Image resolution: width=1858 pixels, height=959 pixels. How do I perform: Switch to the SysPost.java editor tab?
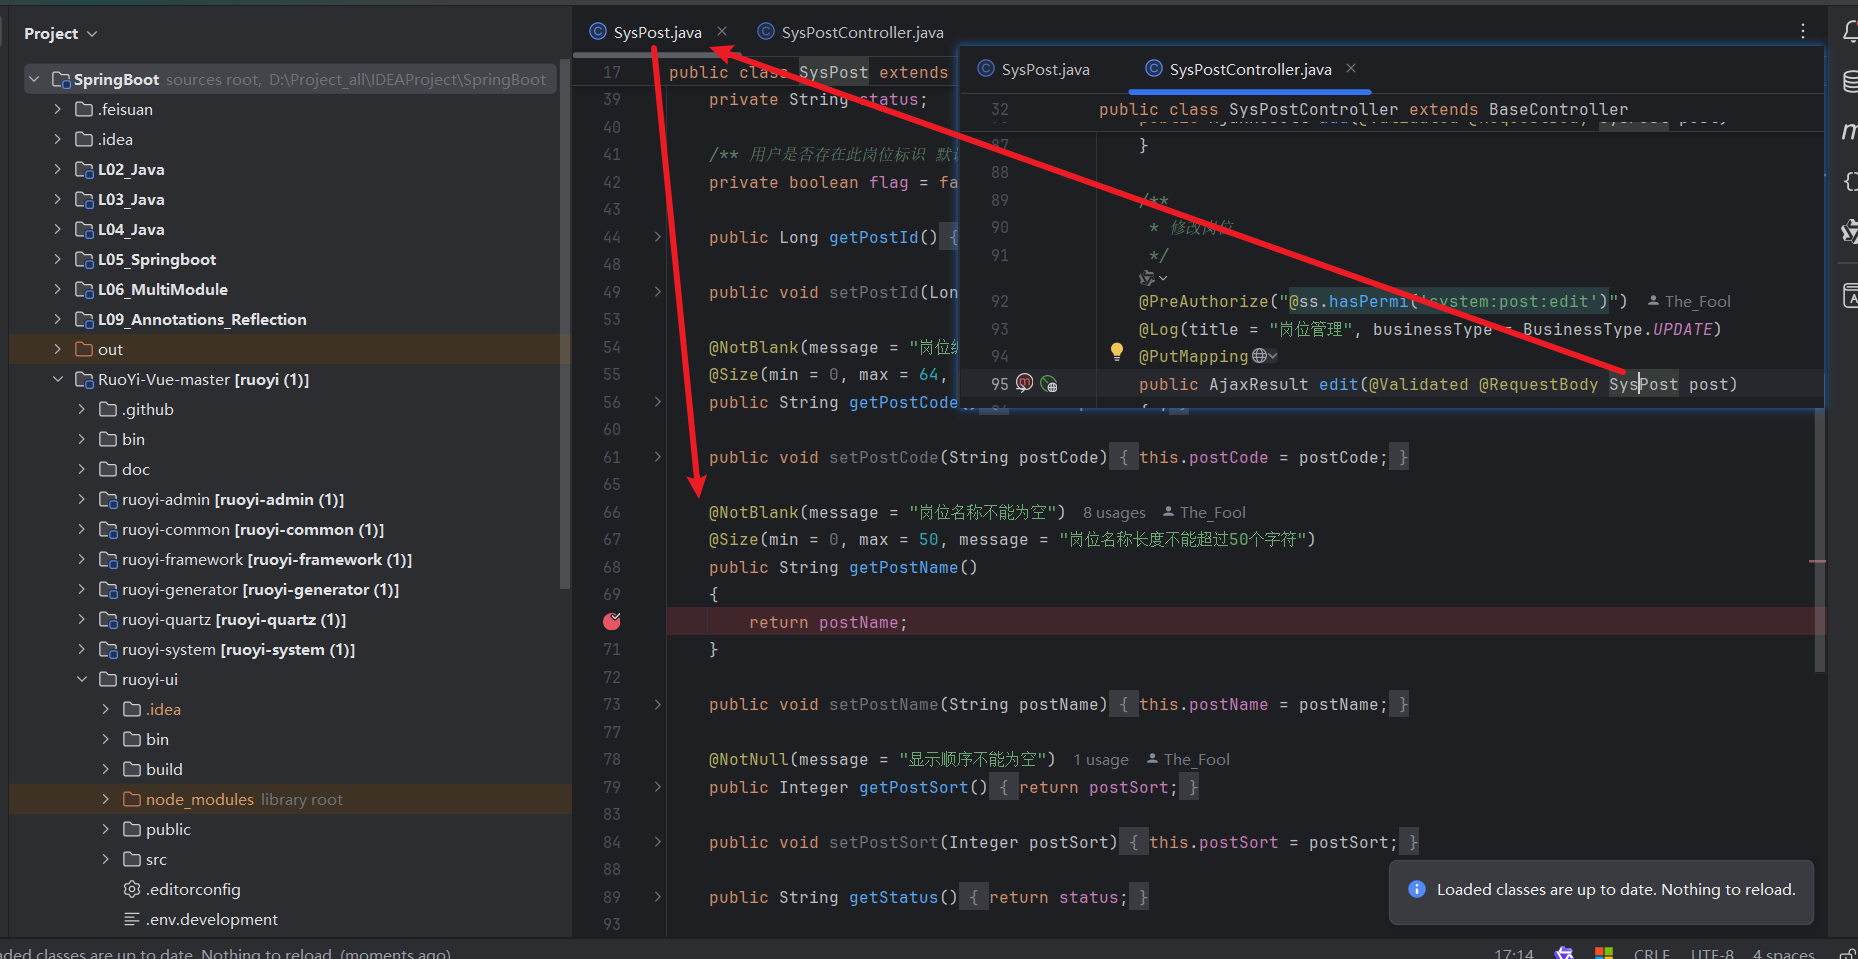(657, 32)
